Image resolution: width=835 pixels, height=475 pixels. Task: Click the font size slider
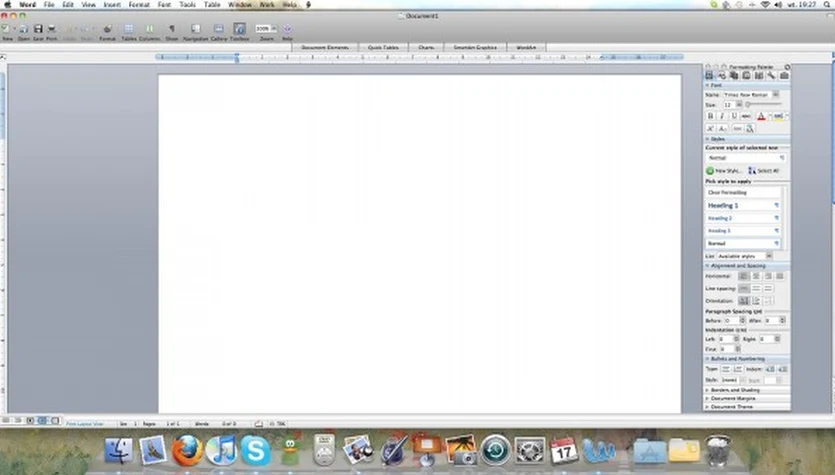pyautogui.click(x=763, y=104)
